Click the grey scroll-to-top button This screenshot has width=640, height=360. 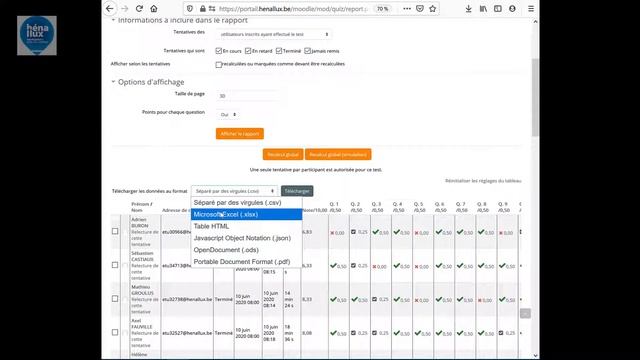(x=525, y=313)
